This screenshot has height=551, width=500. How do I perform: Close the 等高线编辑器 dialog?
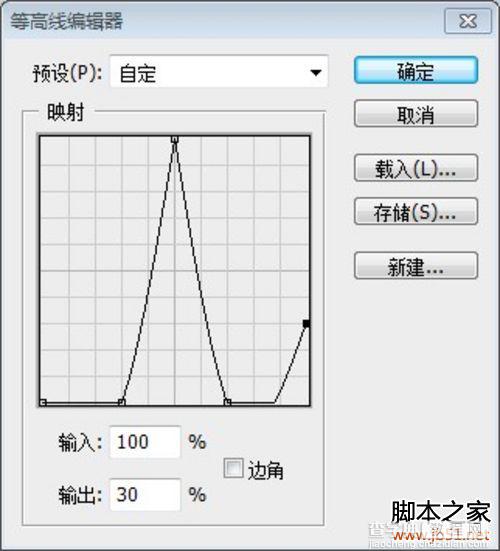click(468, 21)
